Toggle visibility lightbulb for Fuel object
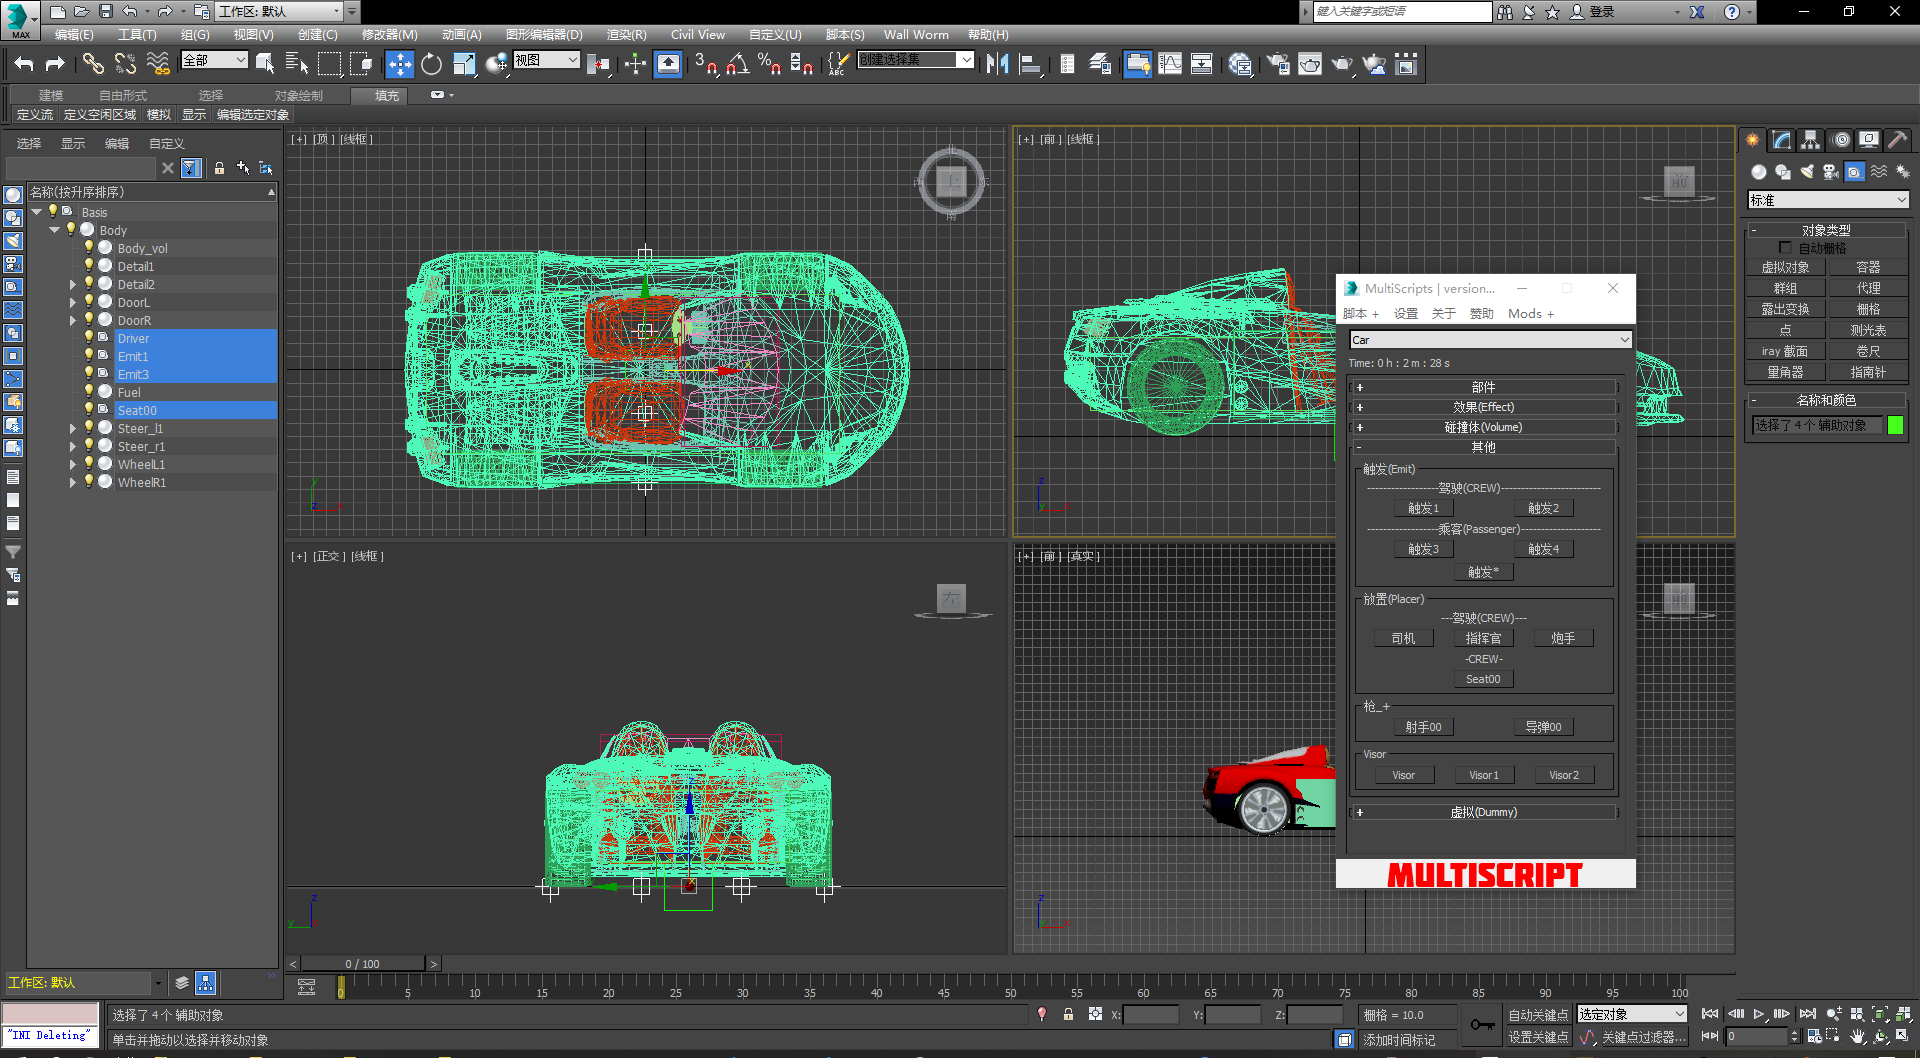The image size is (1920, 1058). (89, 392)
